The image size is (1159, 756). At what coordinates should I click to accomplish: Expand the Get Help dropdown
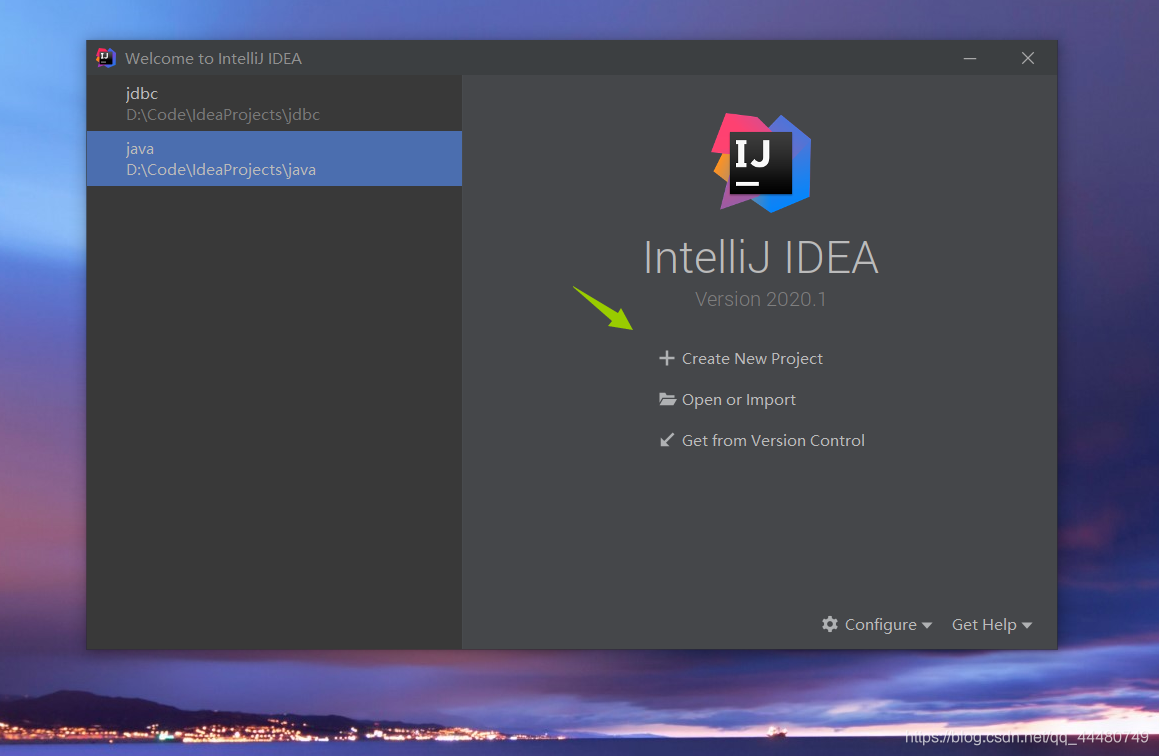click(x=991, y=624)
